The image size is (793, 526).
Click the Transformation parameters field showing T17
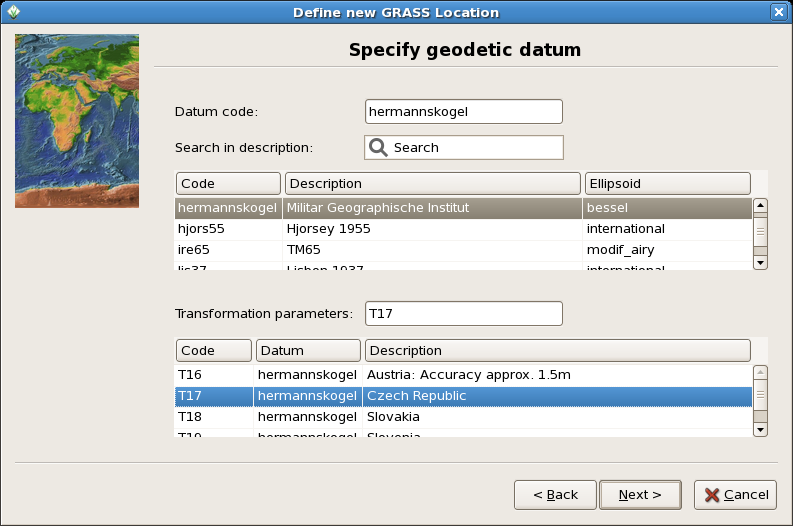[464, 314]
